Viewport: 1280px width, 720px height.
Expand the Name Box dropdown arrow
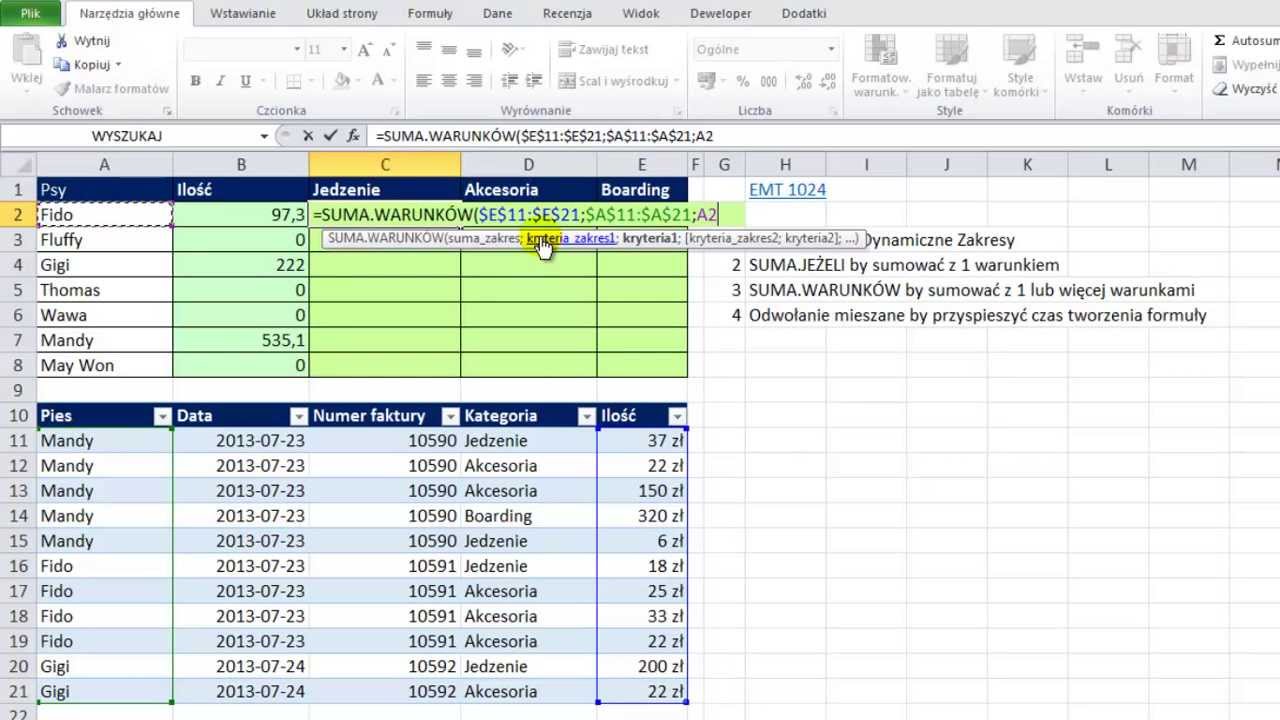(x=264, y=136)
